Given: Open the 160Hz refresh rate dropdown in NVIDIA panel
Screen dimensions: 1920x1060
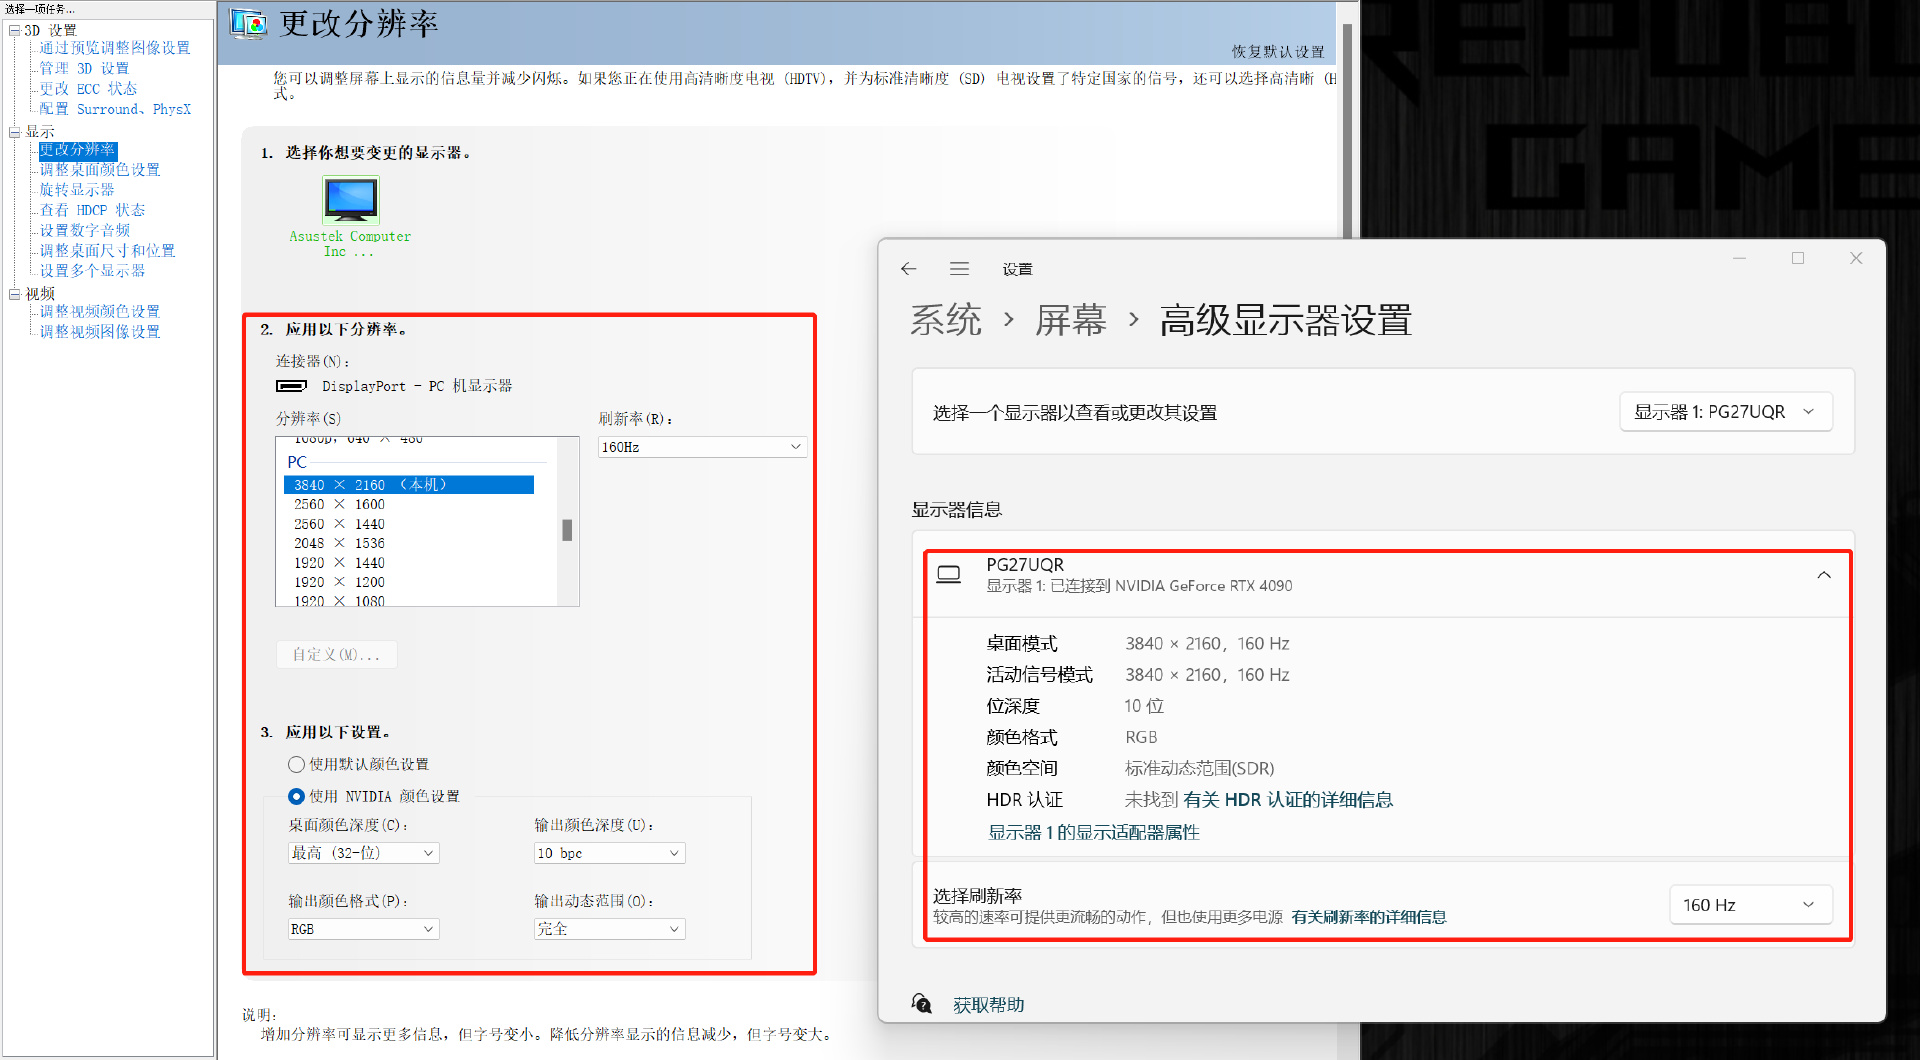Looking at the screenshot, I should (x=702, y=447).
